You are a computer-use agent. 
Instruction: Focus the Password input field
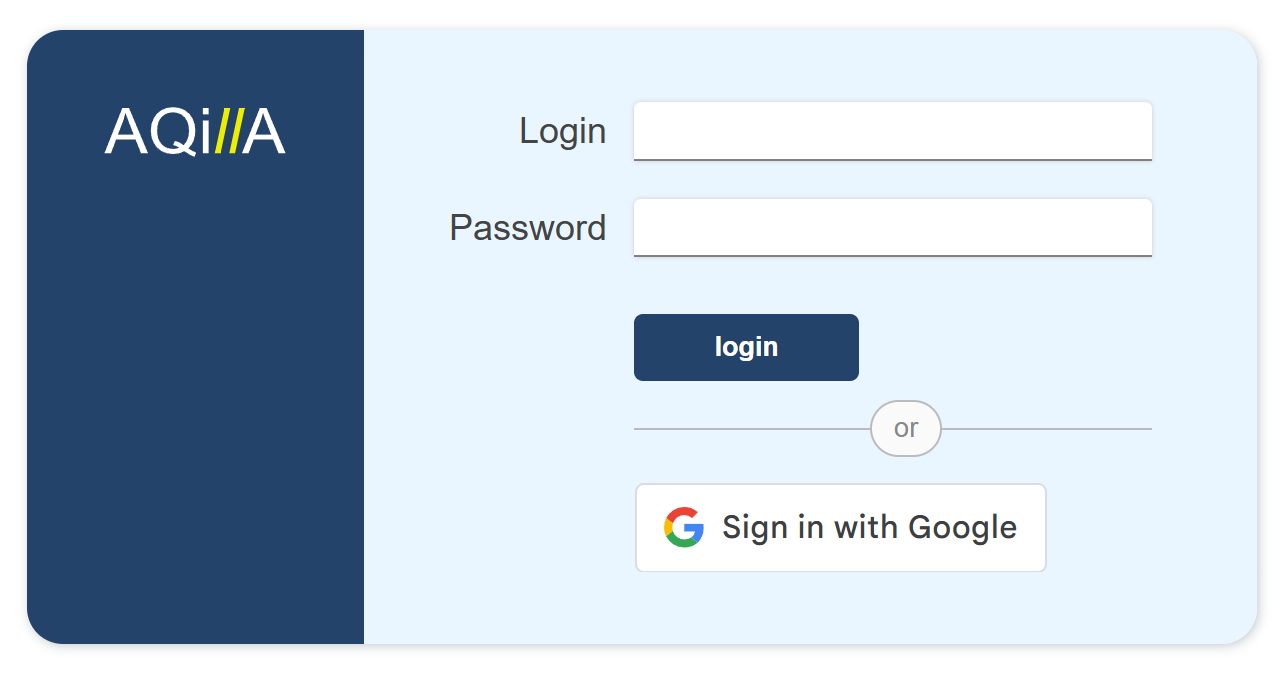(892, 227)
